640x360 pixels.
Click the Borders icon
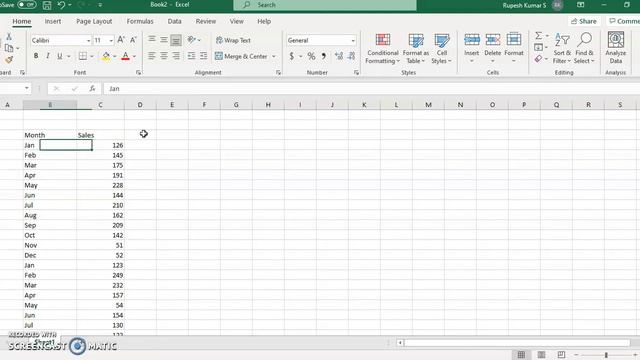click(x=83, y=56)
